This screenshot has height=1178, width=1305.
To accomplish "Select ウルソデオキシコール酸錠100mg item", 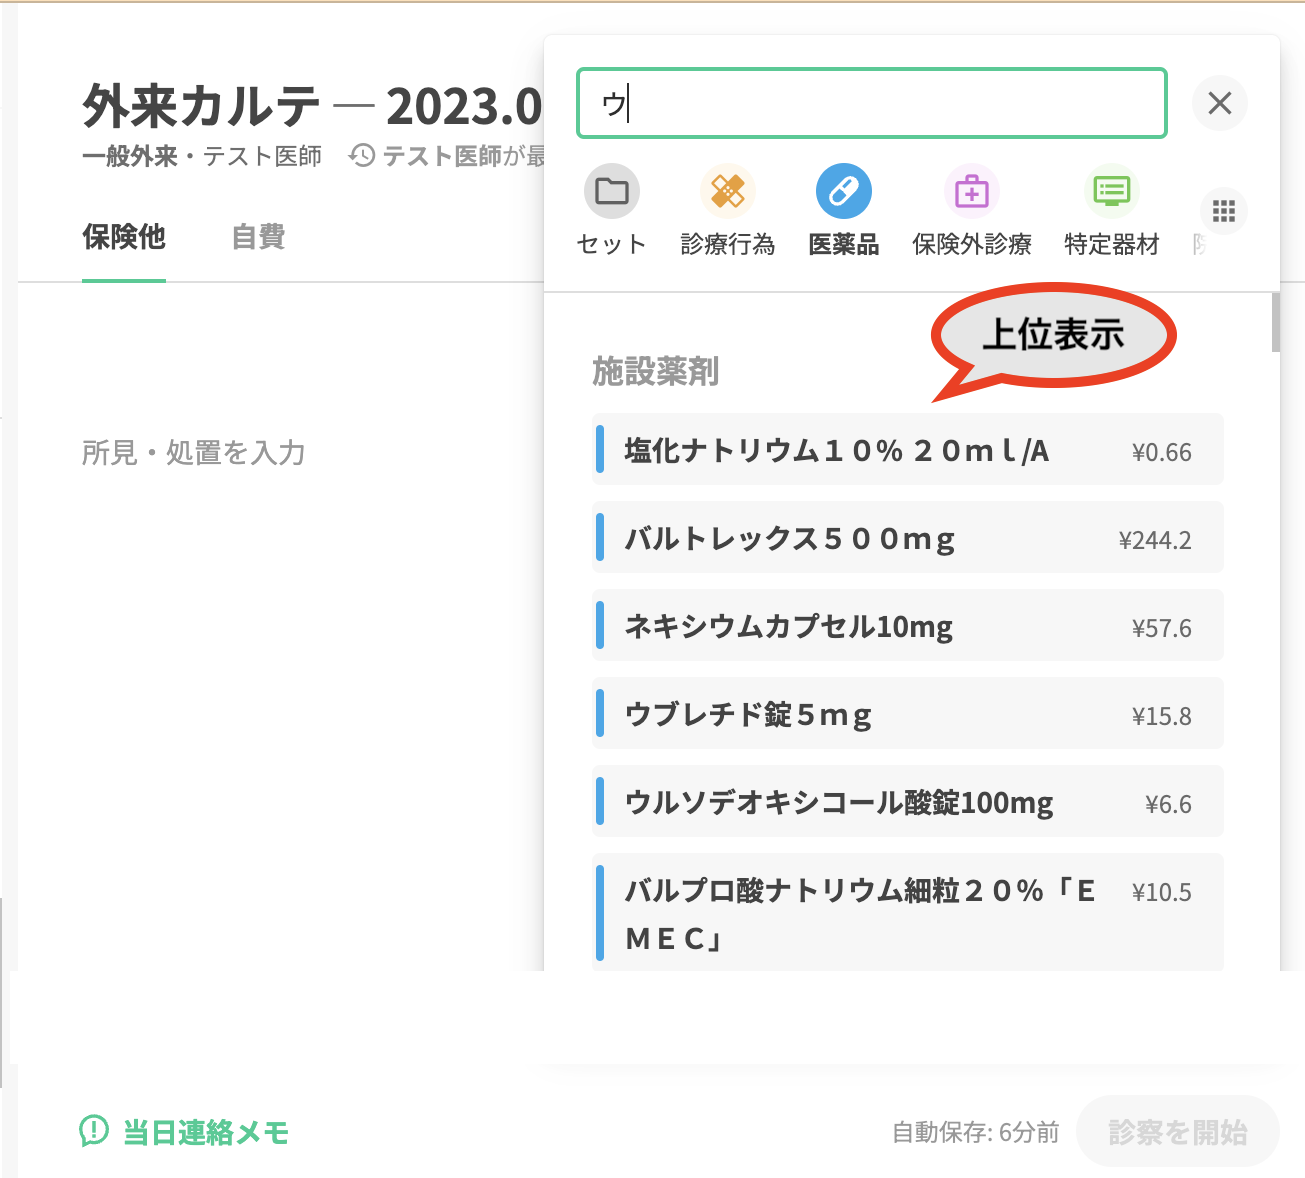I will [907, 802].
